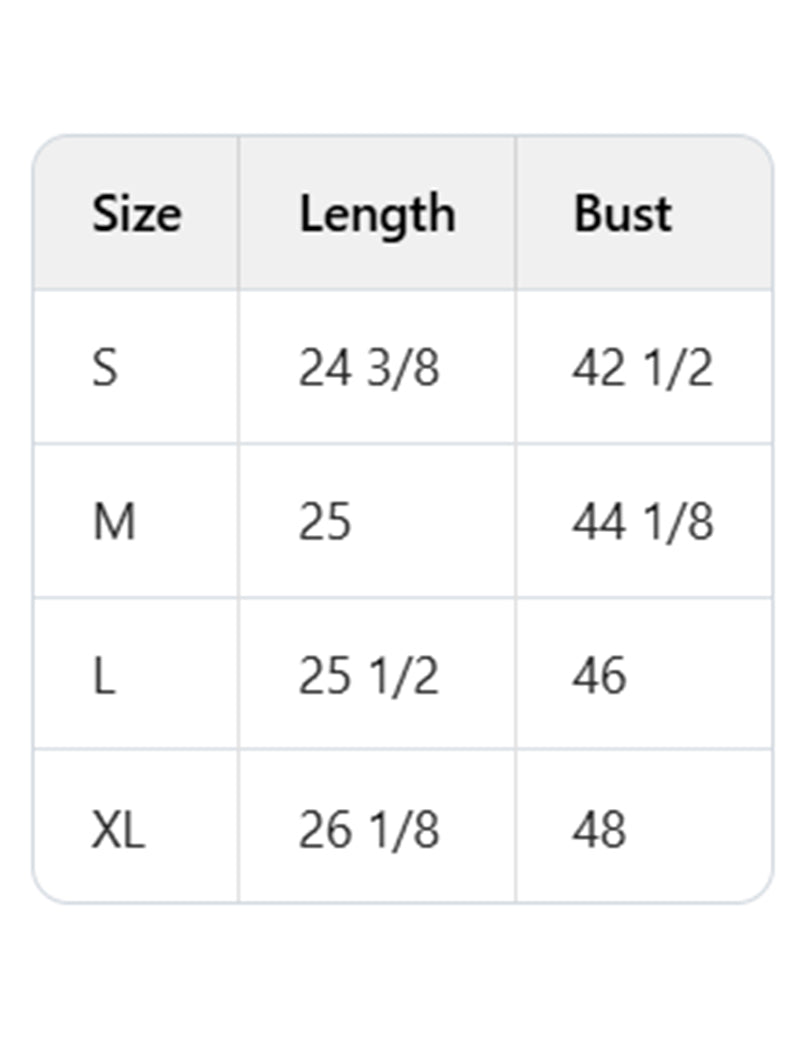Click the whole number 26 in XL length
Image resolution: width=800 pixels, height=1050 pixels.
(324, 830)
